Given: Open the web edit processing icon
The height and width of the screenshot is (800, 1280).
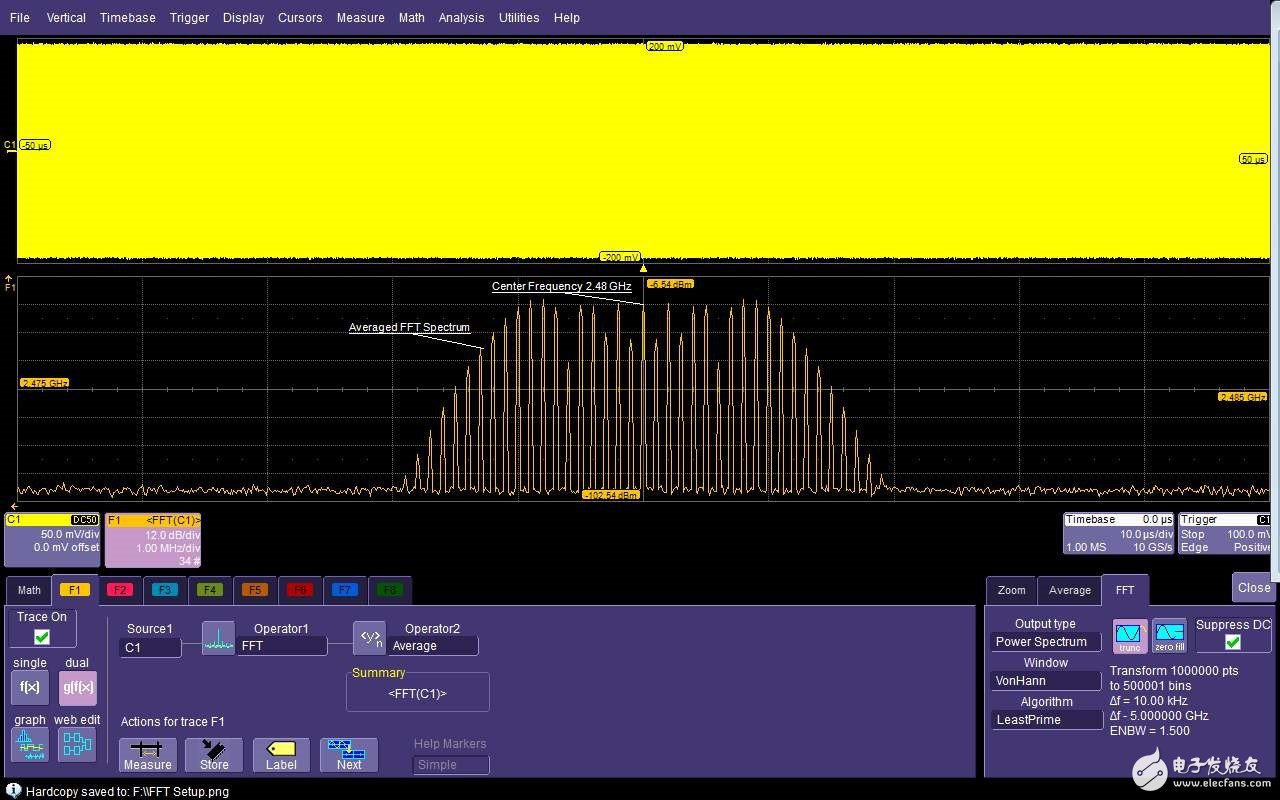Looking at the screenshot, I should pos(77,744).
